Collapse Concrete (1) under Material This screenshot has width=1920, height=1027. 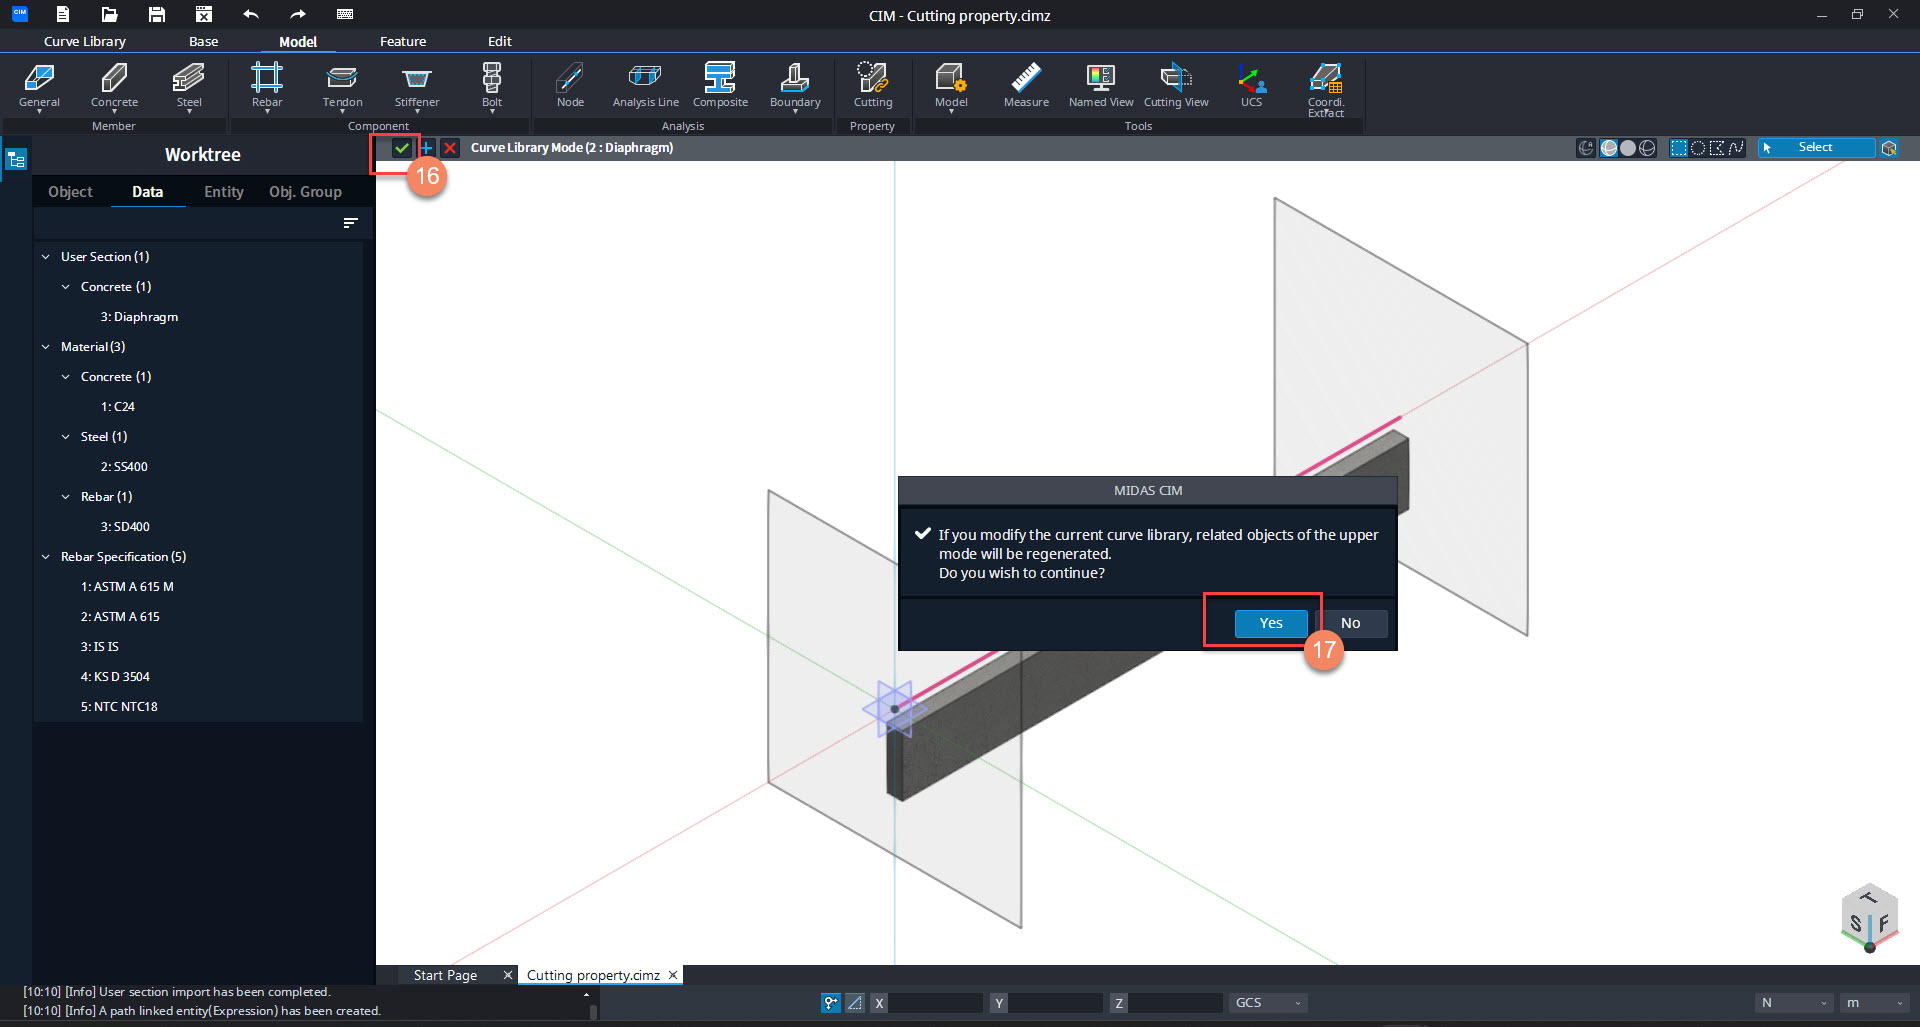pos(66,377)
